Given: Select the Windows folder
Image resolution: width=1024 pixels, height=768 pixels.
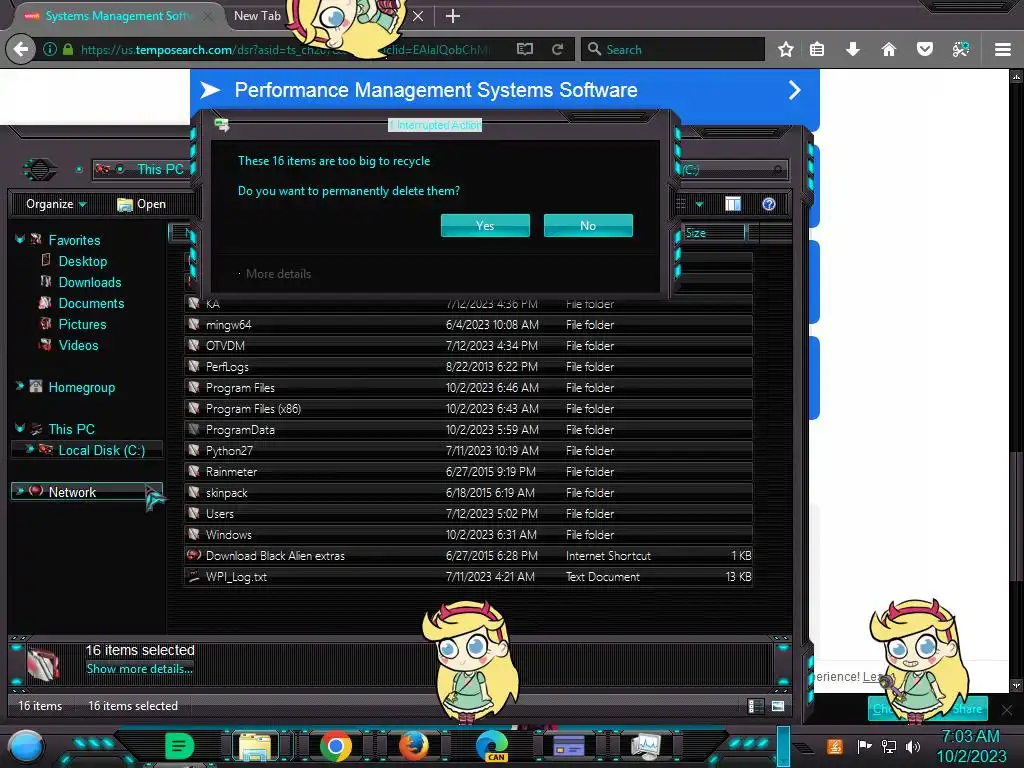Looking at the screenshot, I should tap(468, 534).
